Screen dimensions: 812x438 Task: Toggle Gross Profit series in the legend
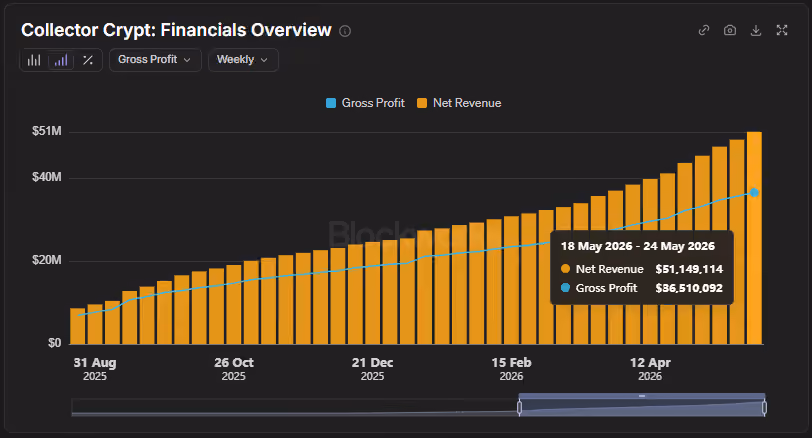[365, 103]
